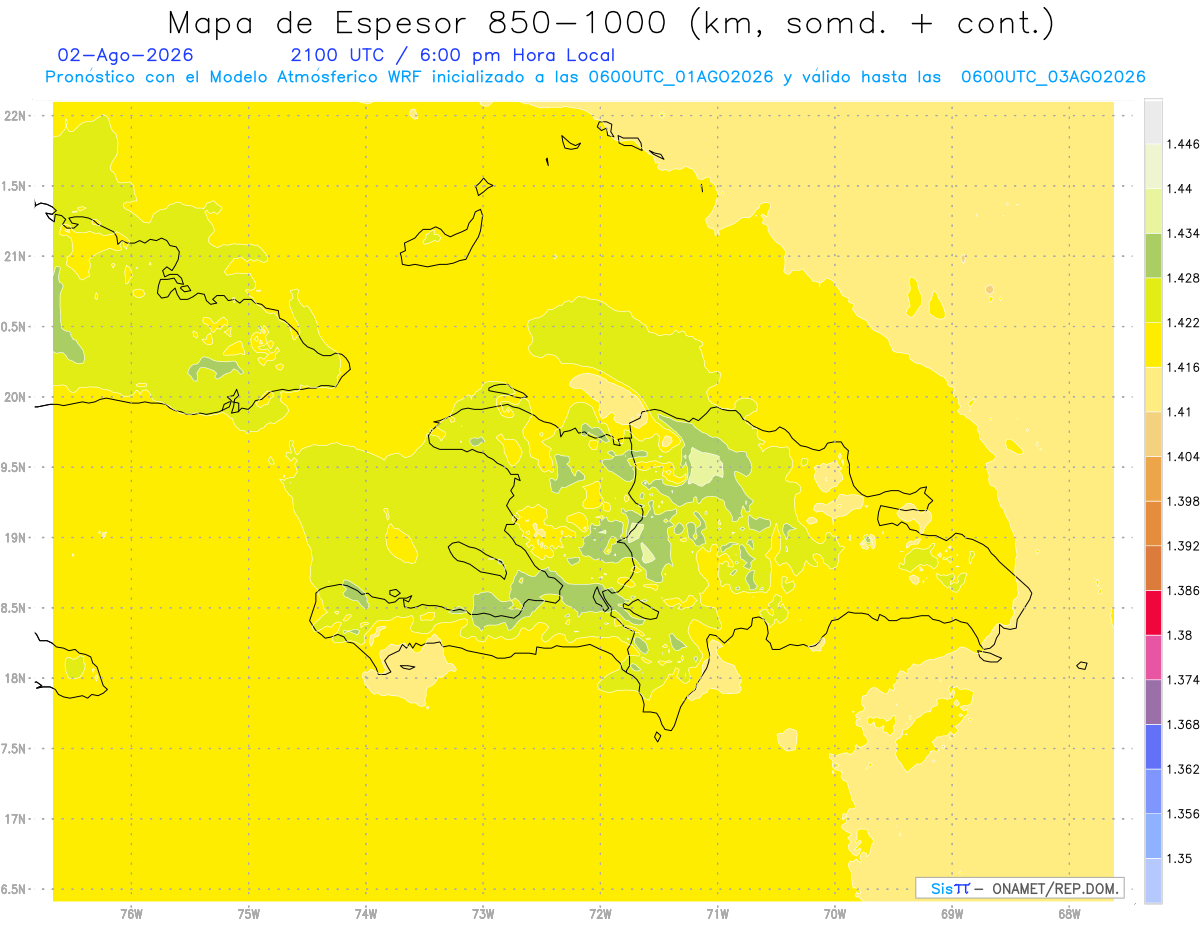Click the legend value '1.368'
Image resolution: width=1200 pixels, height=927 pixels.
coord(1183,724)
